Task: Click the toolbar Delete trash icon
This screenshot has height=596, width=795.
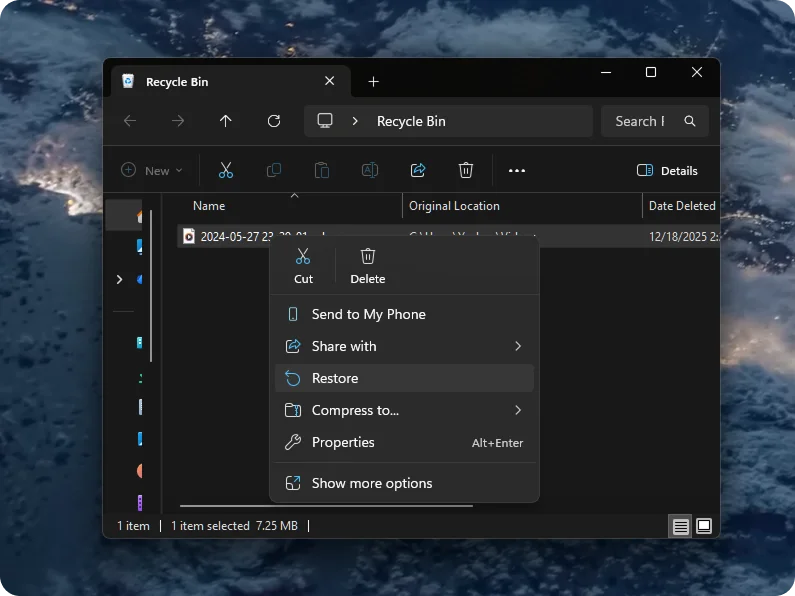Action: coord(465,170)
